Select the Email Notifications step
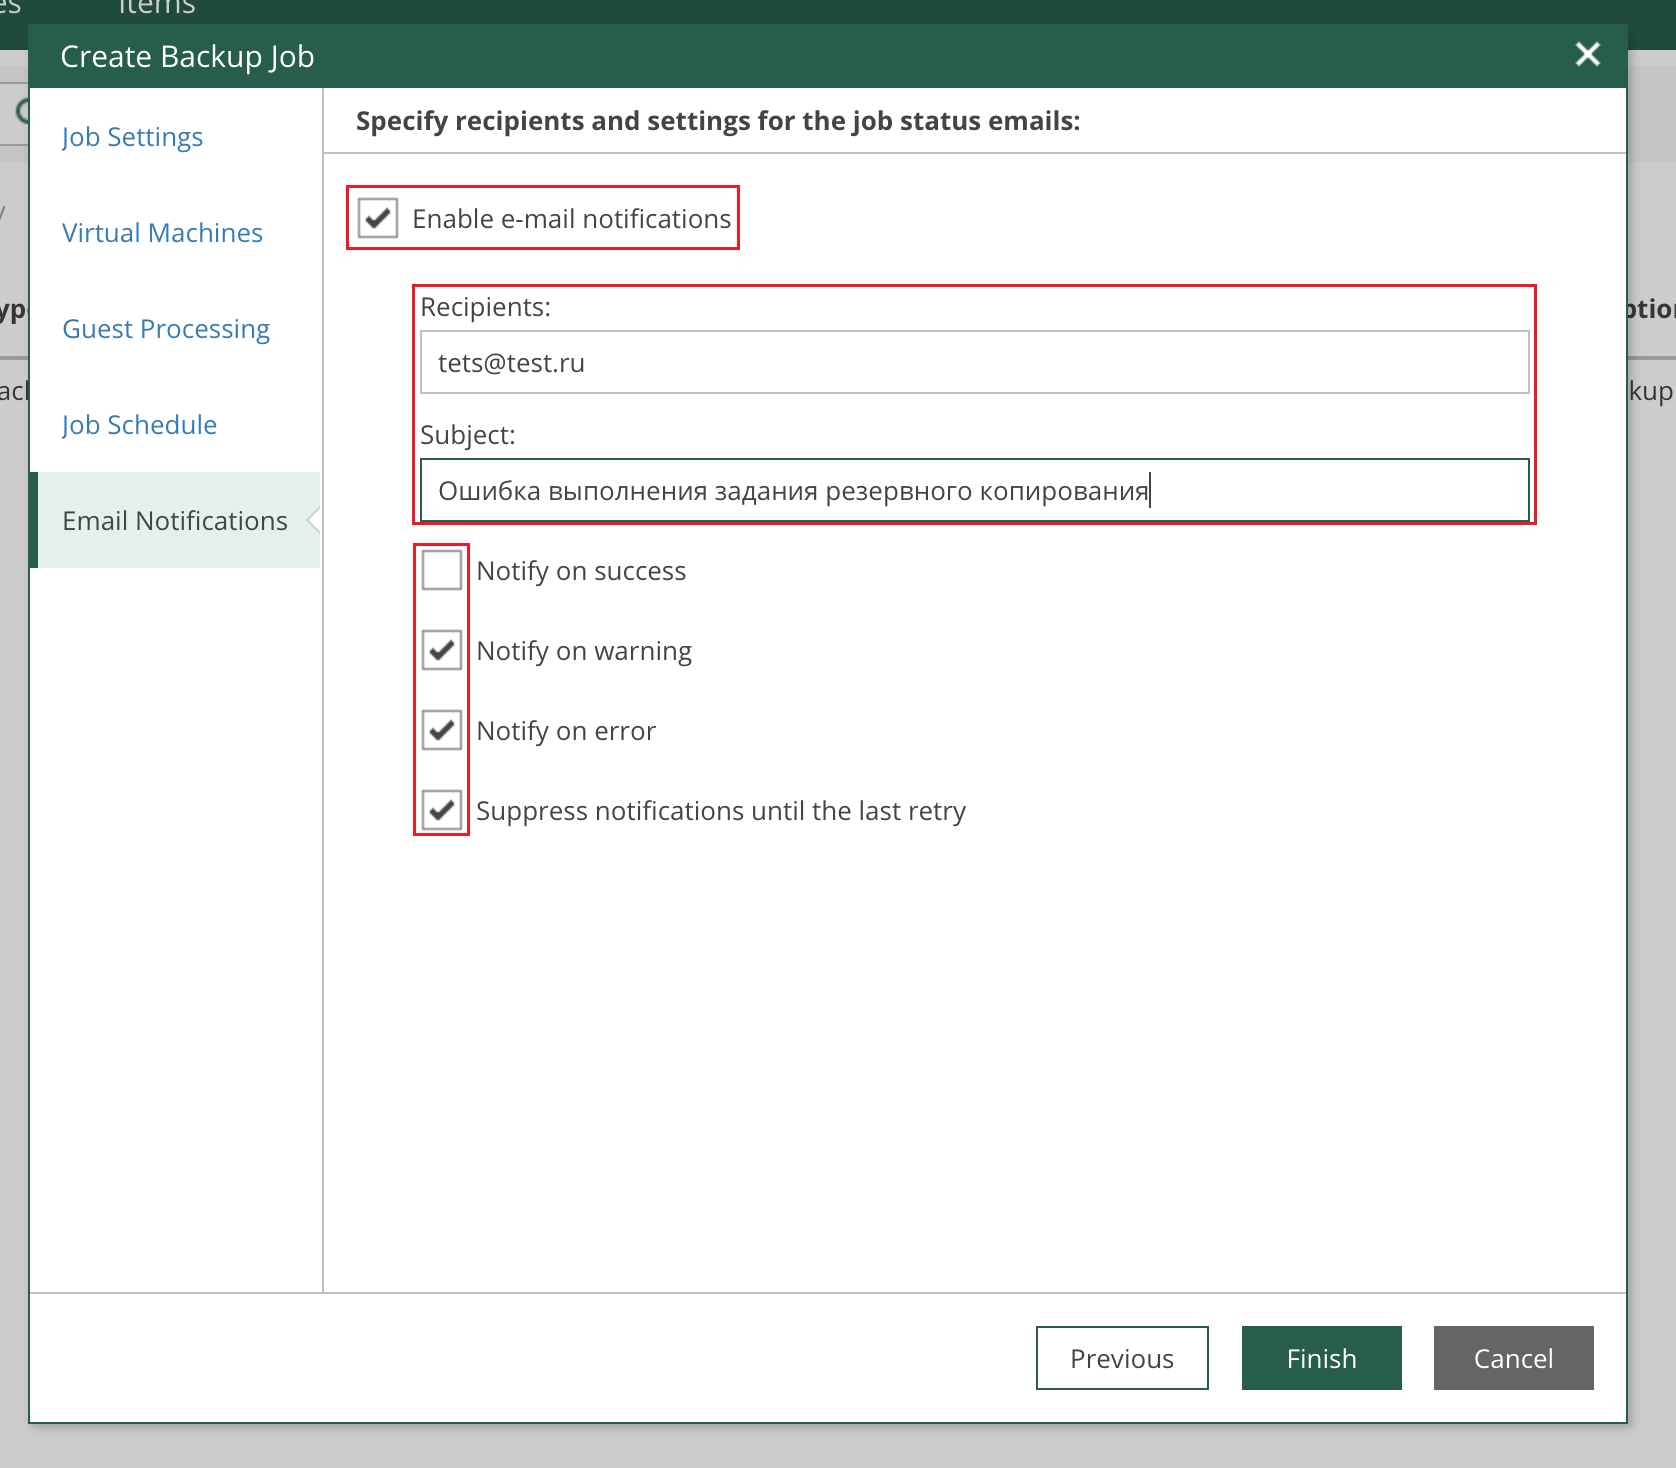 (175, 521)
